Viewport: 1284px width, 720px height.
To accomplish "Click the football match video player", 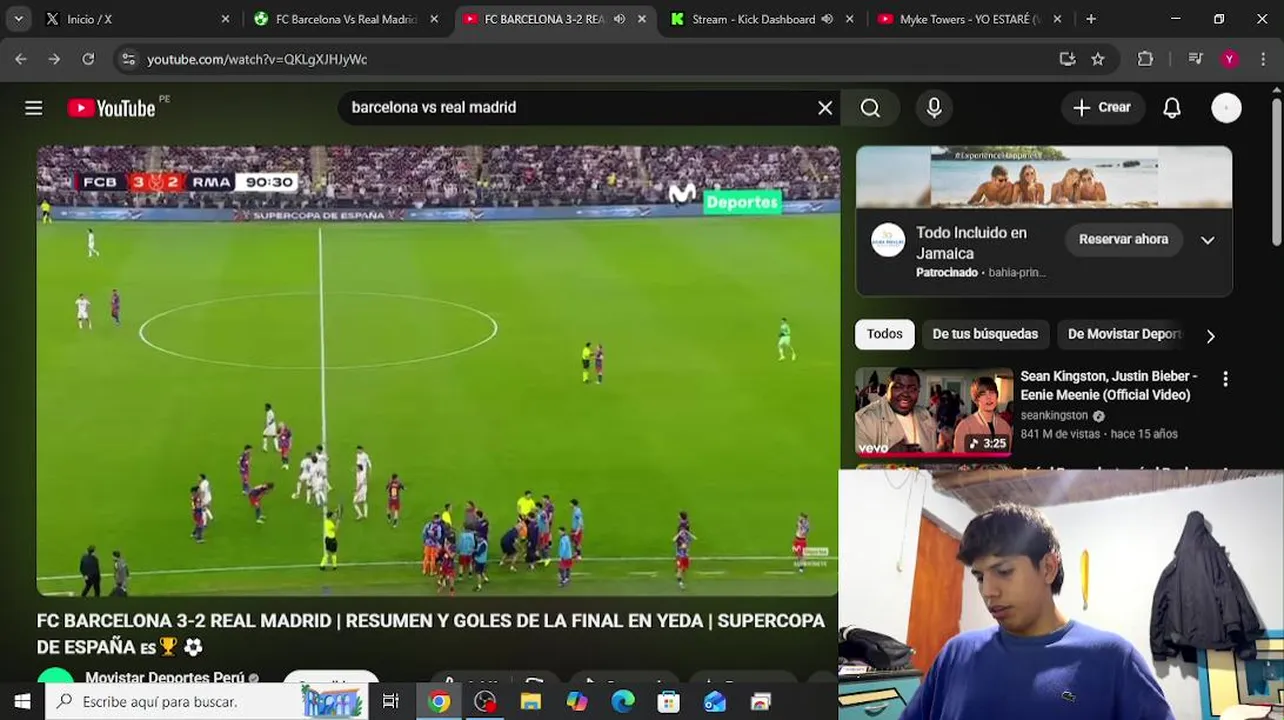I will pos(438,371).
